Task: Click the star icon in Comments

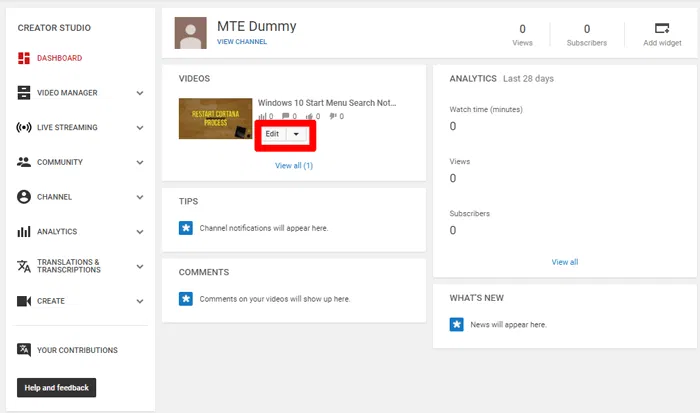Action: (x=186, y=299)
